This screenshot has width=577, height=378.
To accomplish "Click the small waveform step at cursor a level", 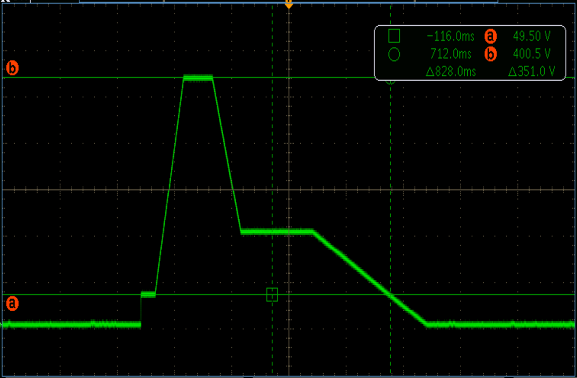I will [x=148, y=294].
